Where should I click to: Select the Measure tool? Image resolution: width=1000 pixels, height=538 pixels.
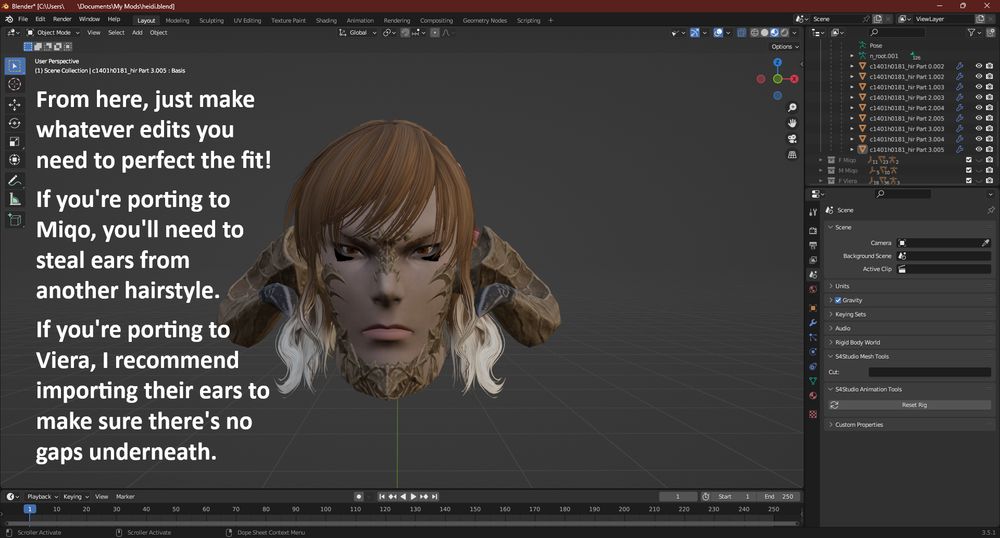(15, 200)
